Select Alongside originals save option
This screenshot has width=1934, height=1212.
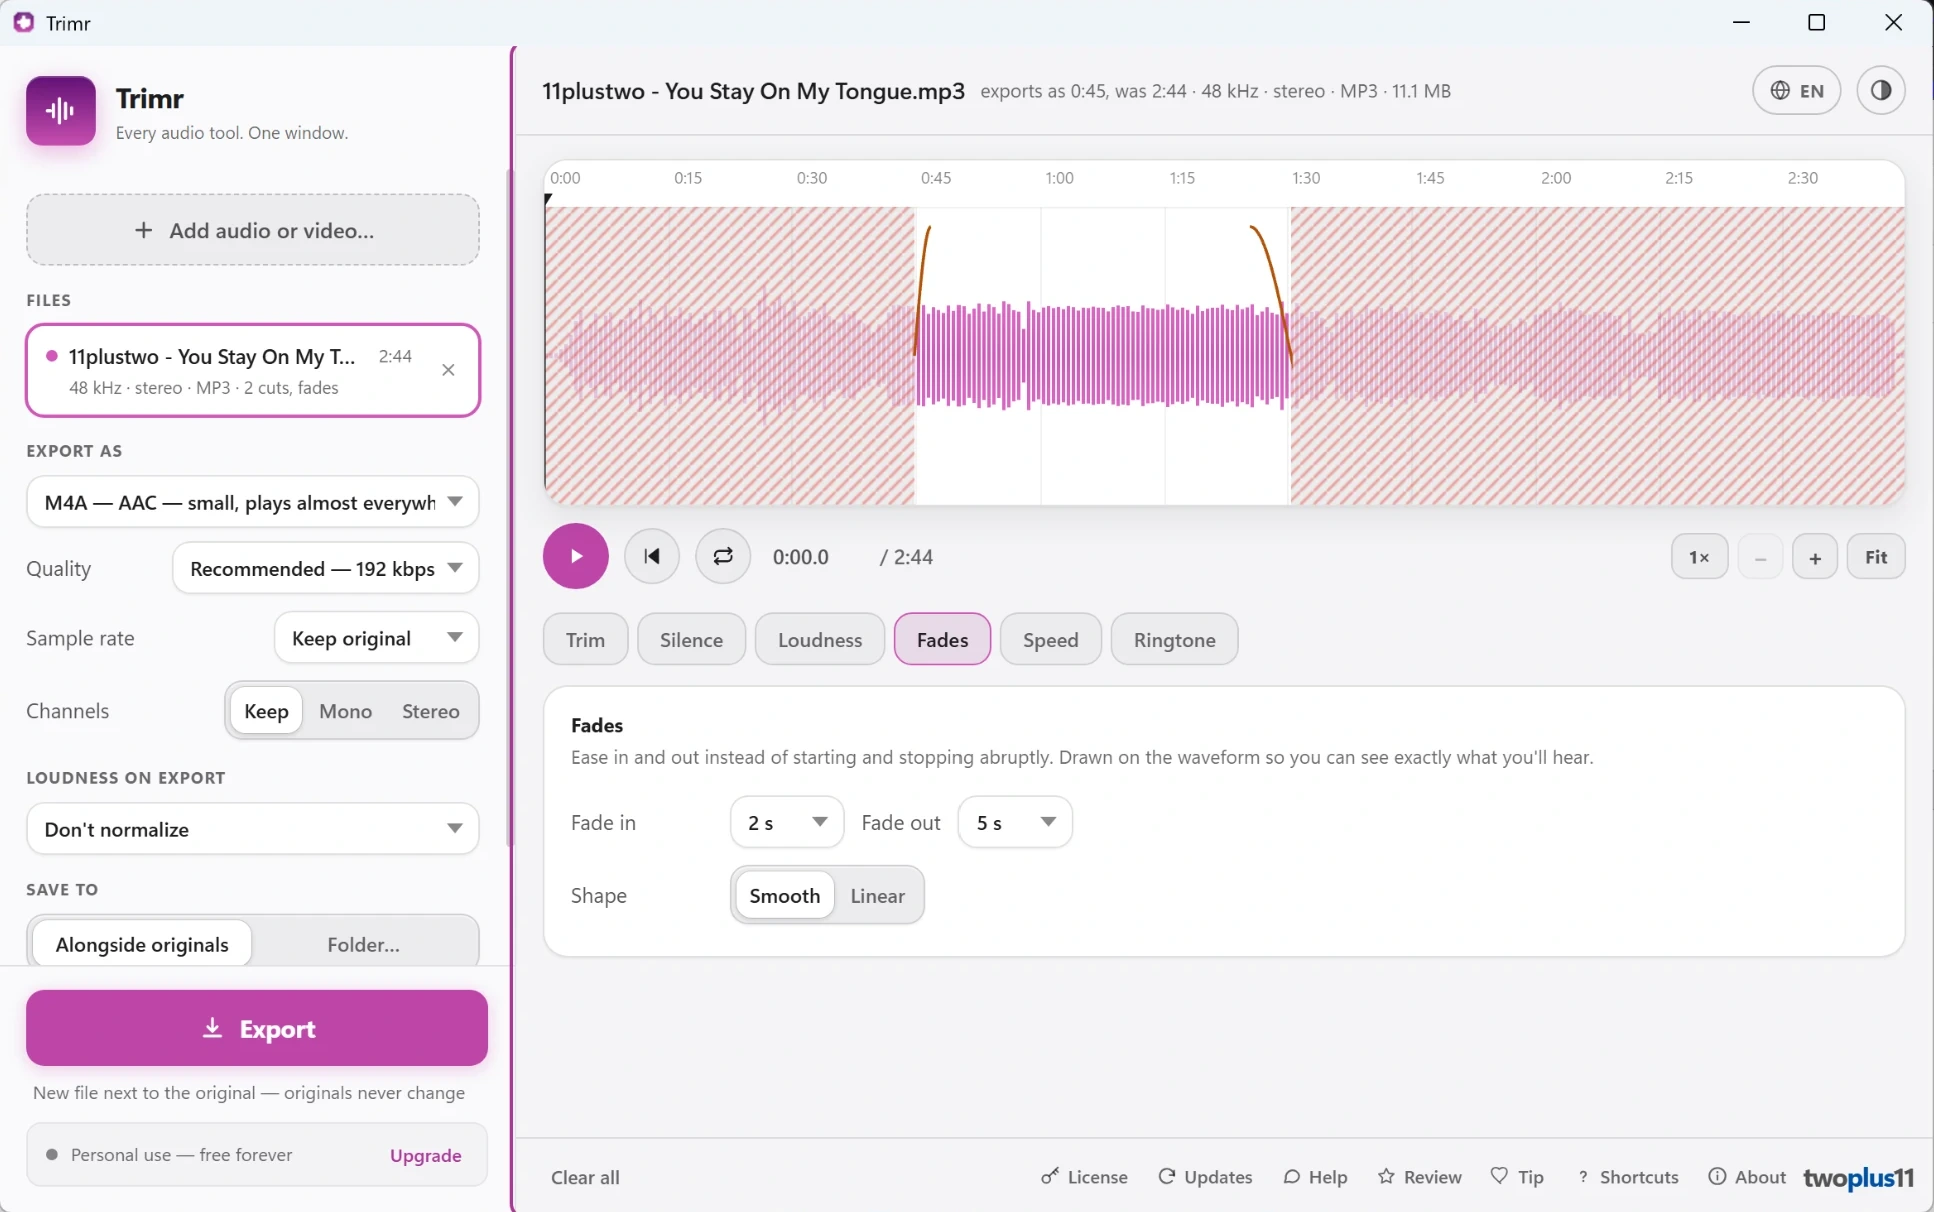(x=142, y=944)
